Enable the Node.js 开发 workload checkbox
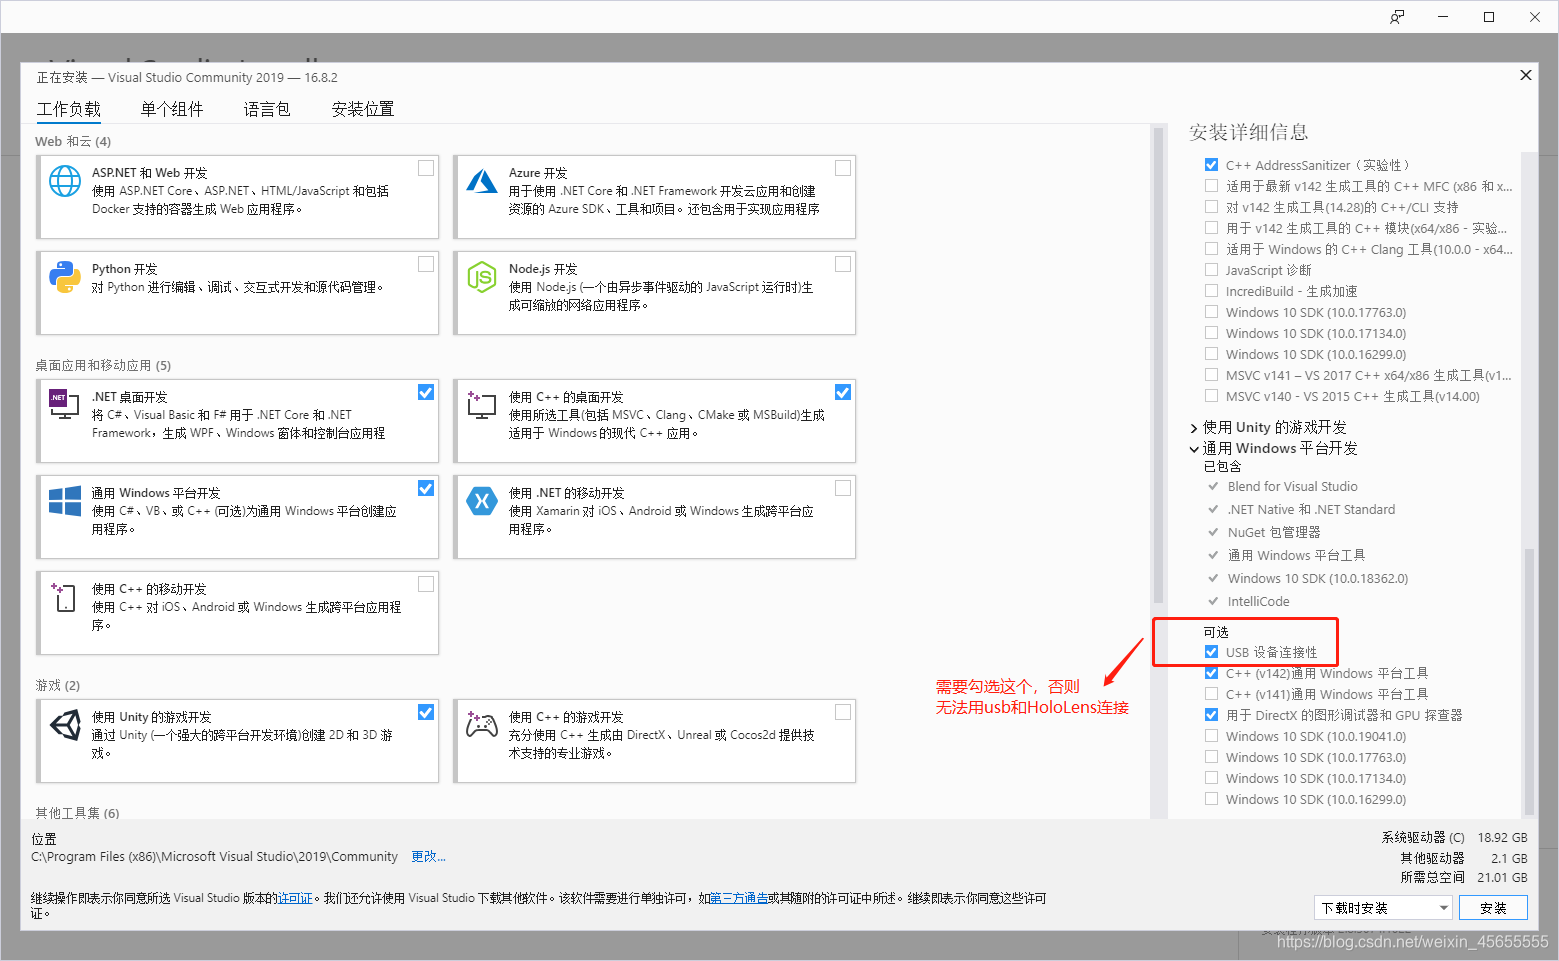Screen dimensions: 1559x961 click(x=843, y=264)
